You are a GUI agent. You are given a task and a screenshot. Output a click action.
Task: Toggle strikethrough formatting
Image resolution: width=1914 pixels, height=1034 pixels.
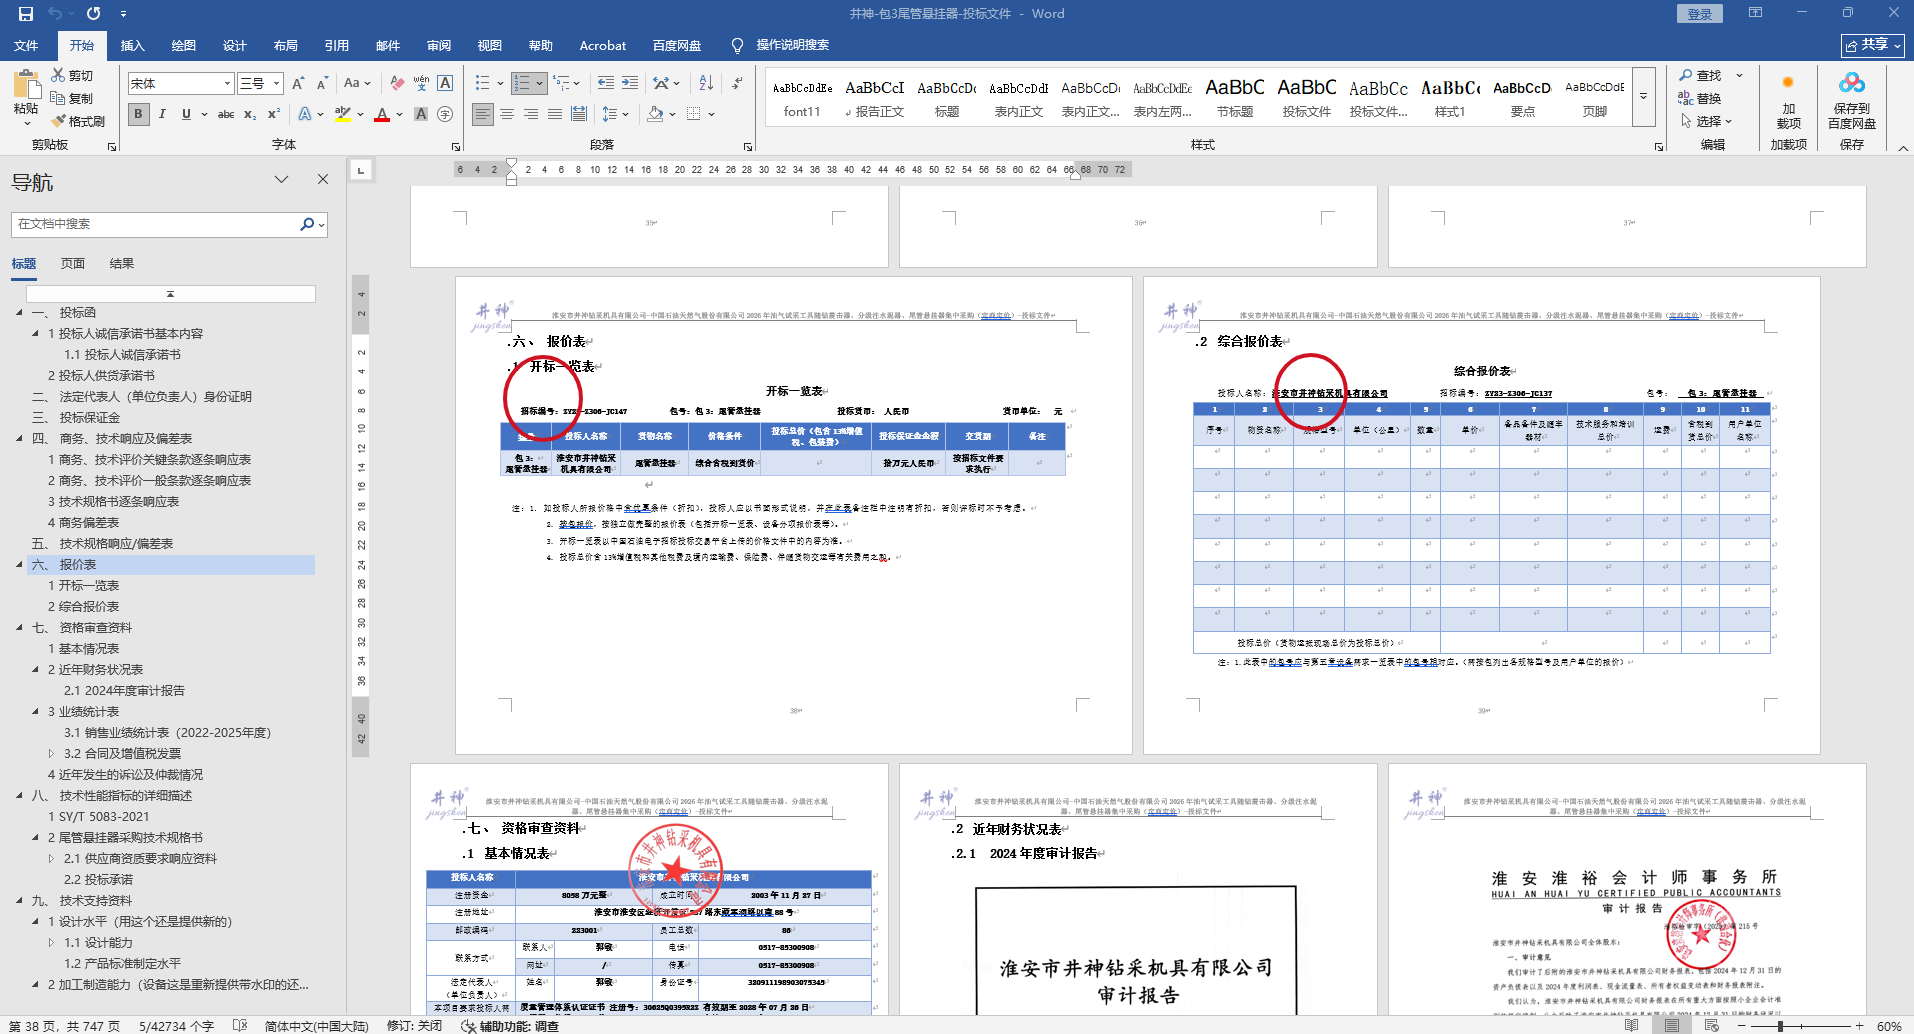226,114
